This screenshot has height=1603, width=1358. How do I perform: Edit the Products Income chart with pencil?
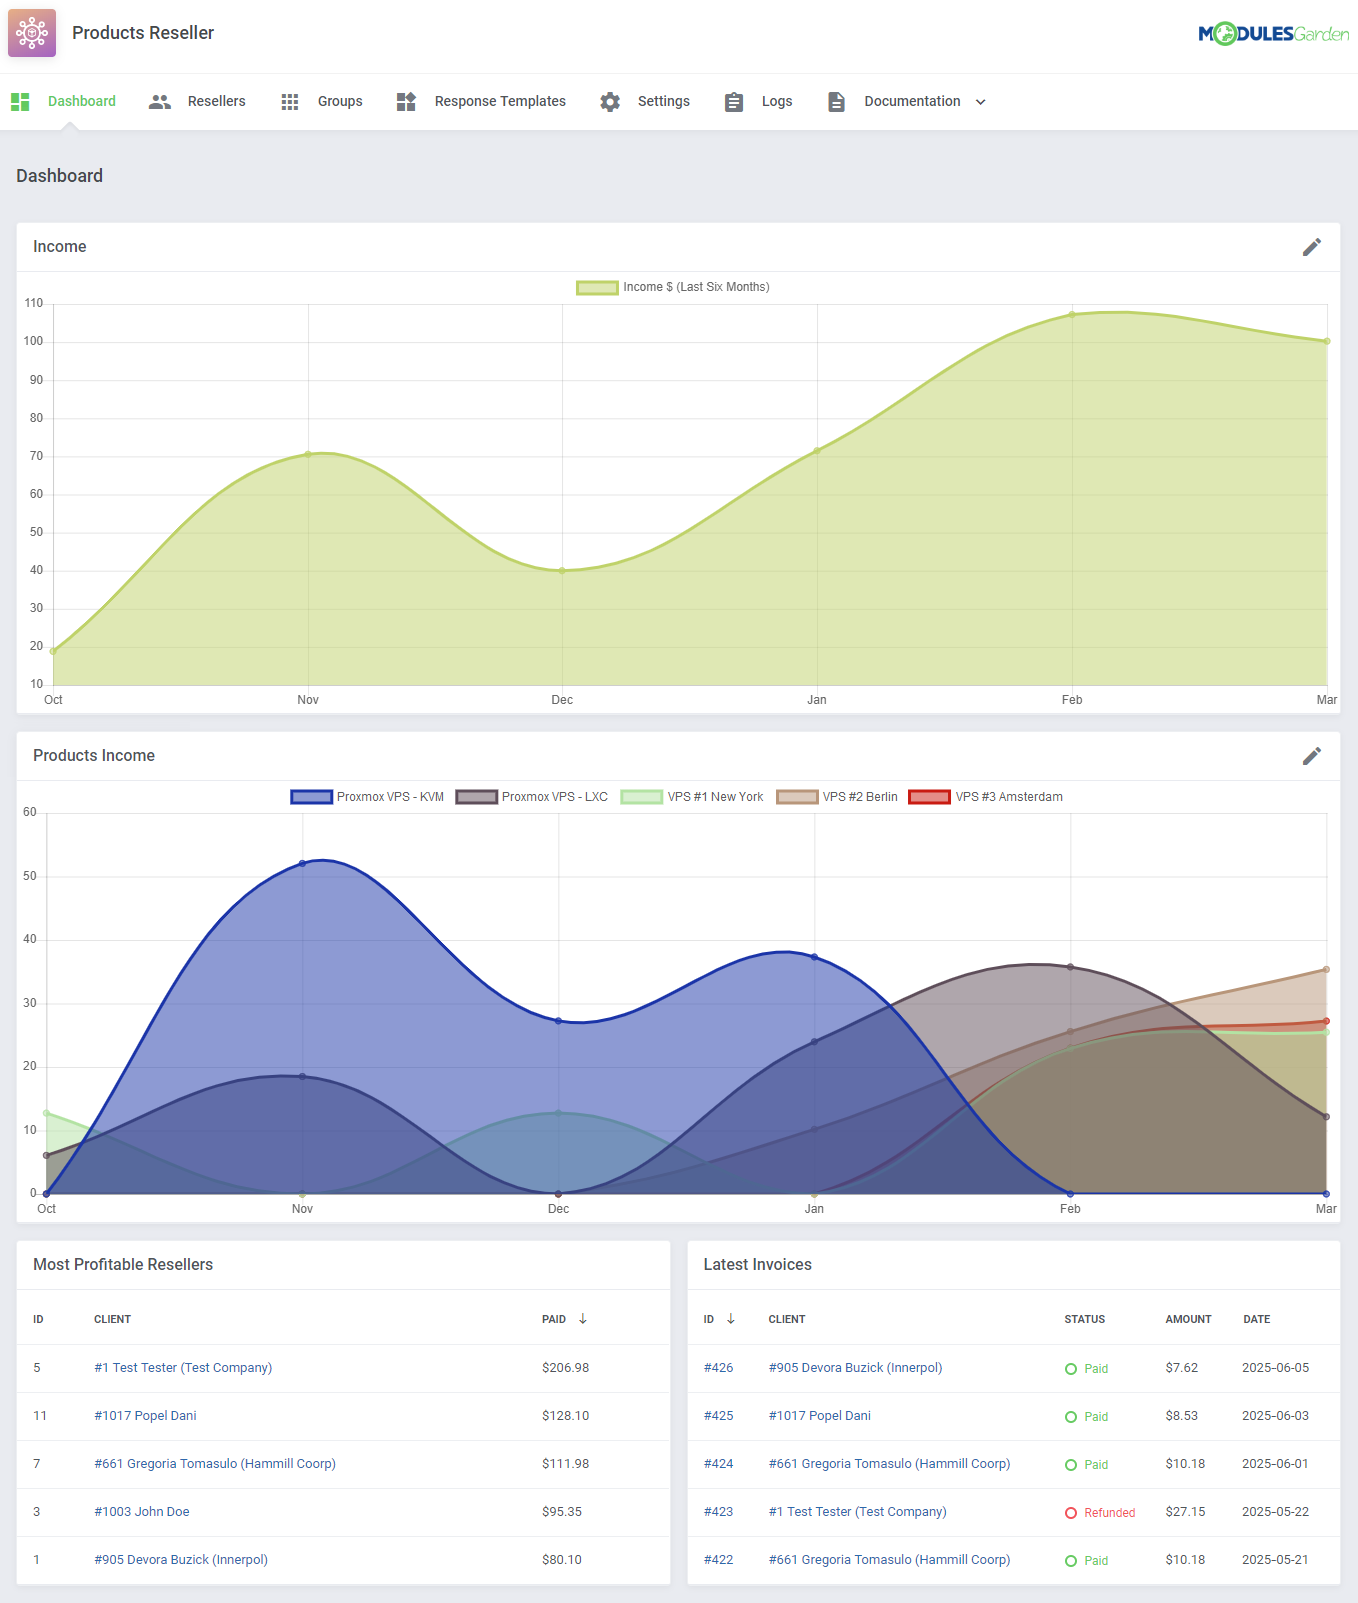pos(1311,756)
